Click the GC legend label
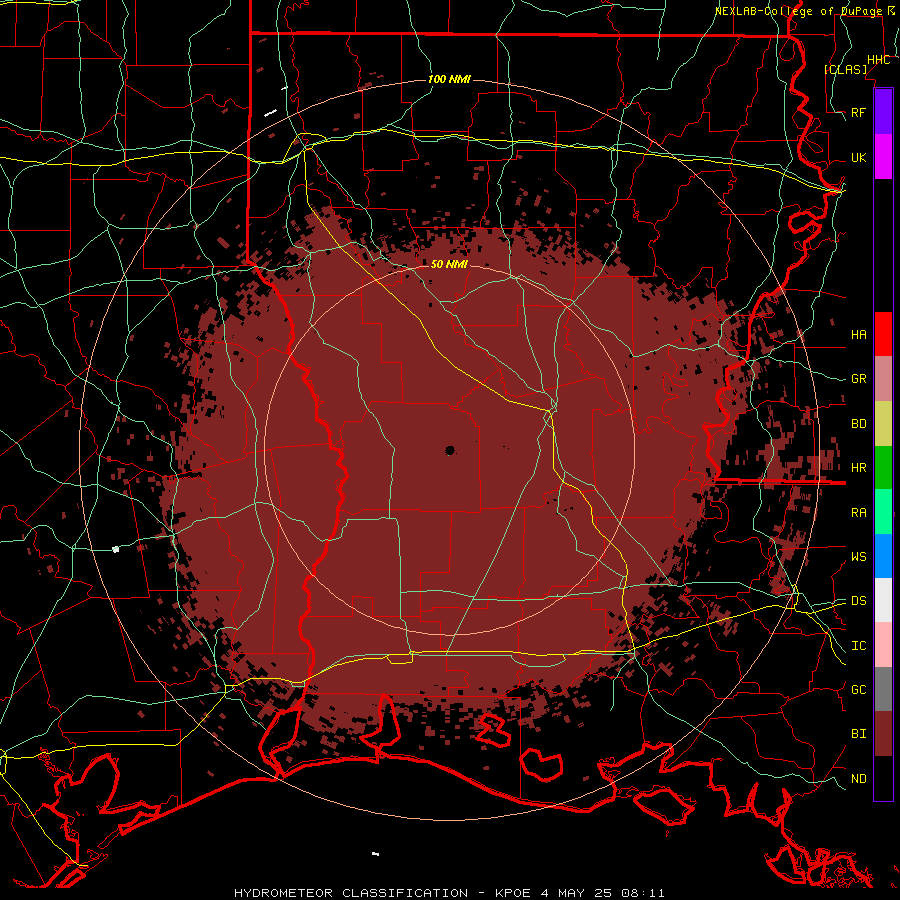The width and height of the screenshot is (900, 900). [858, 690]
